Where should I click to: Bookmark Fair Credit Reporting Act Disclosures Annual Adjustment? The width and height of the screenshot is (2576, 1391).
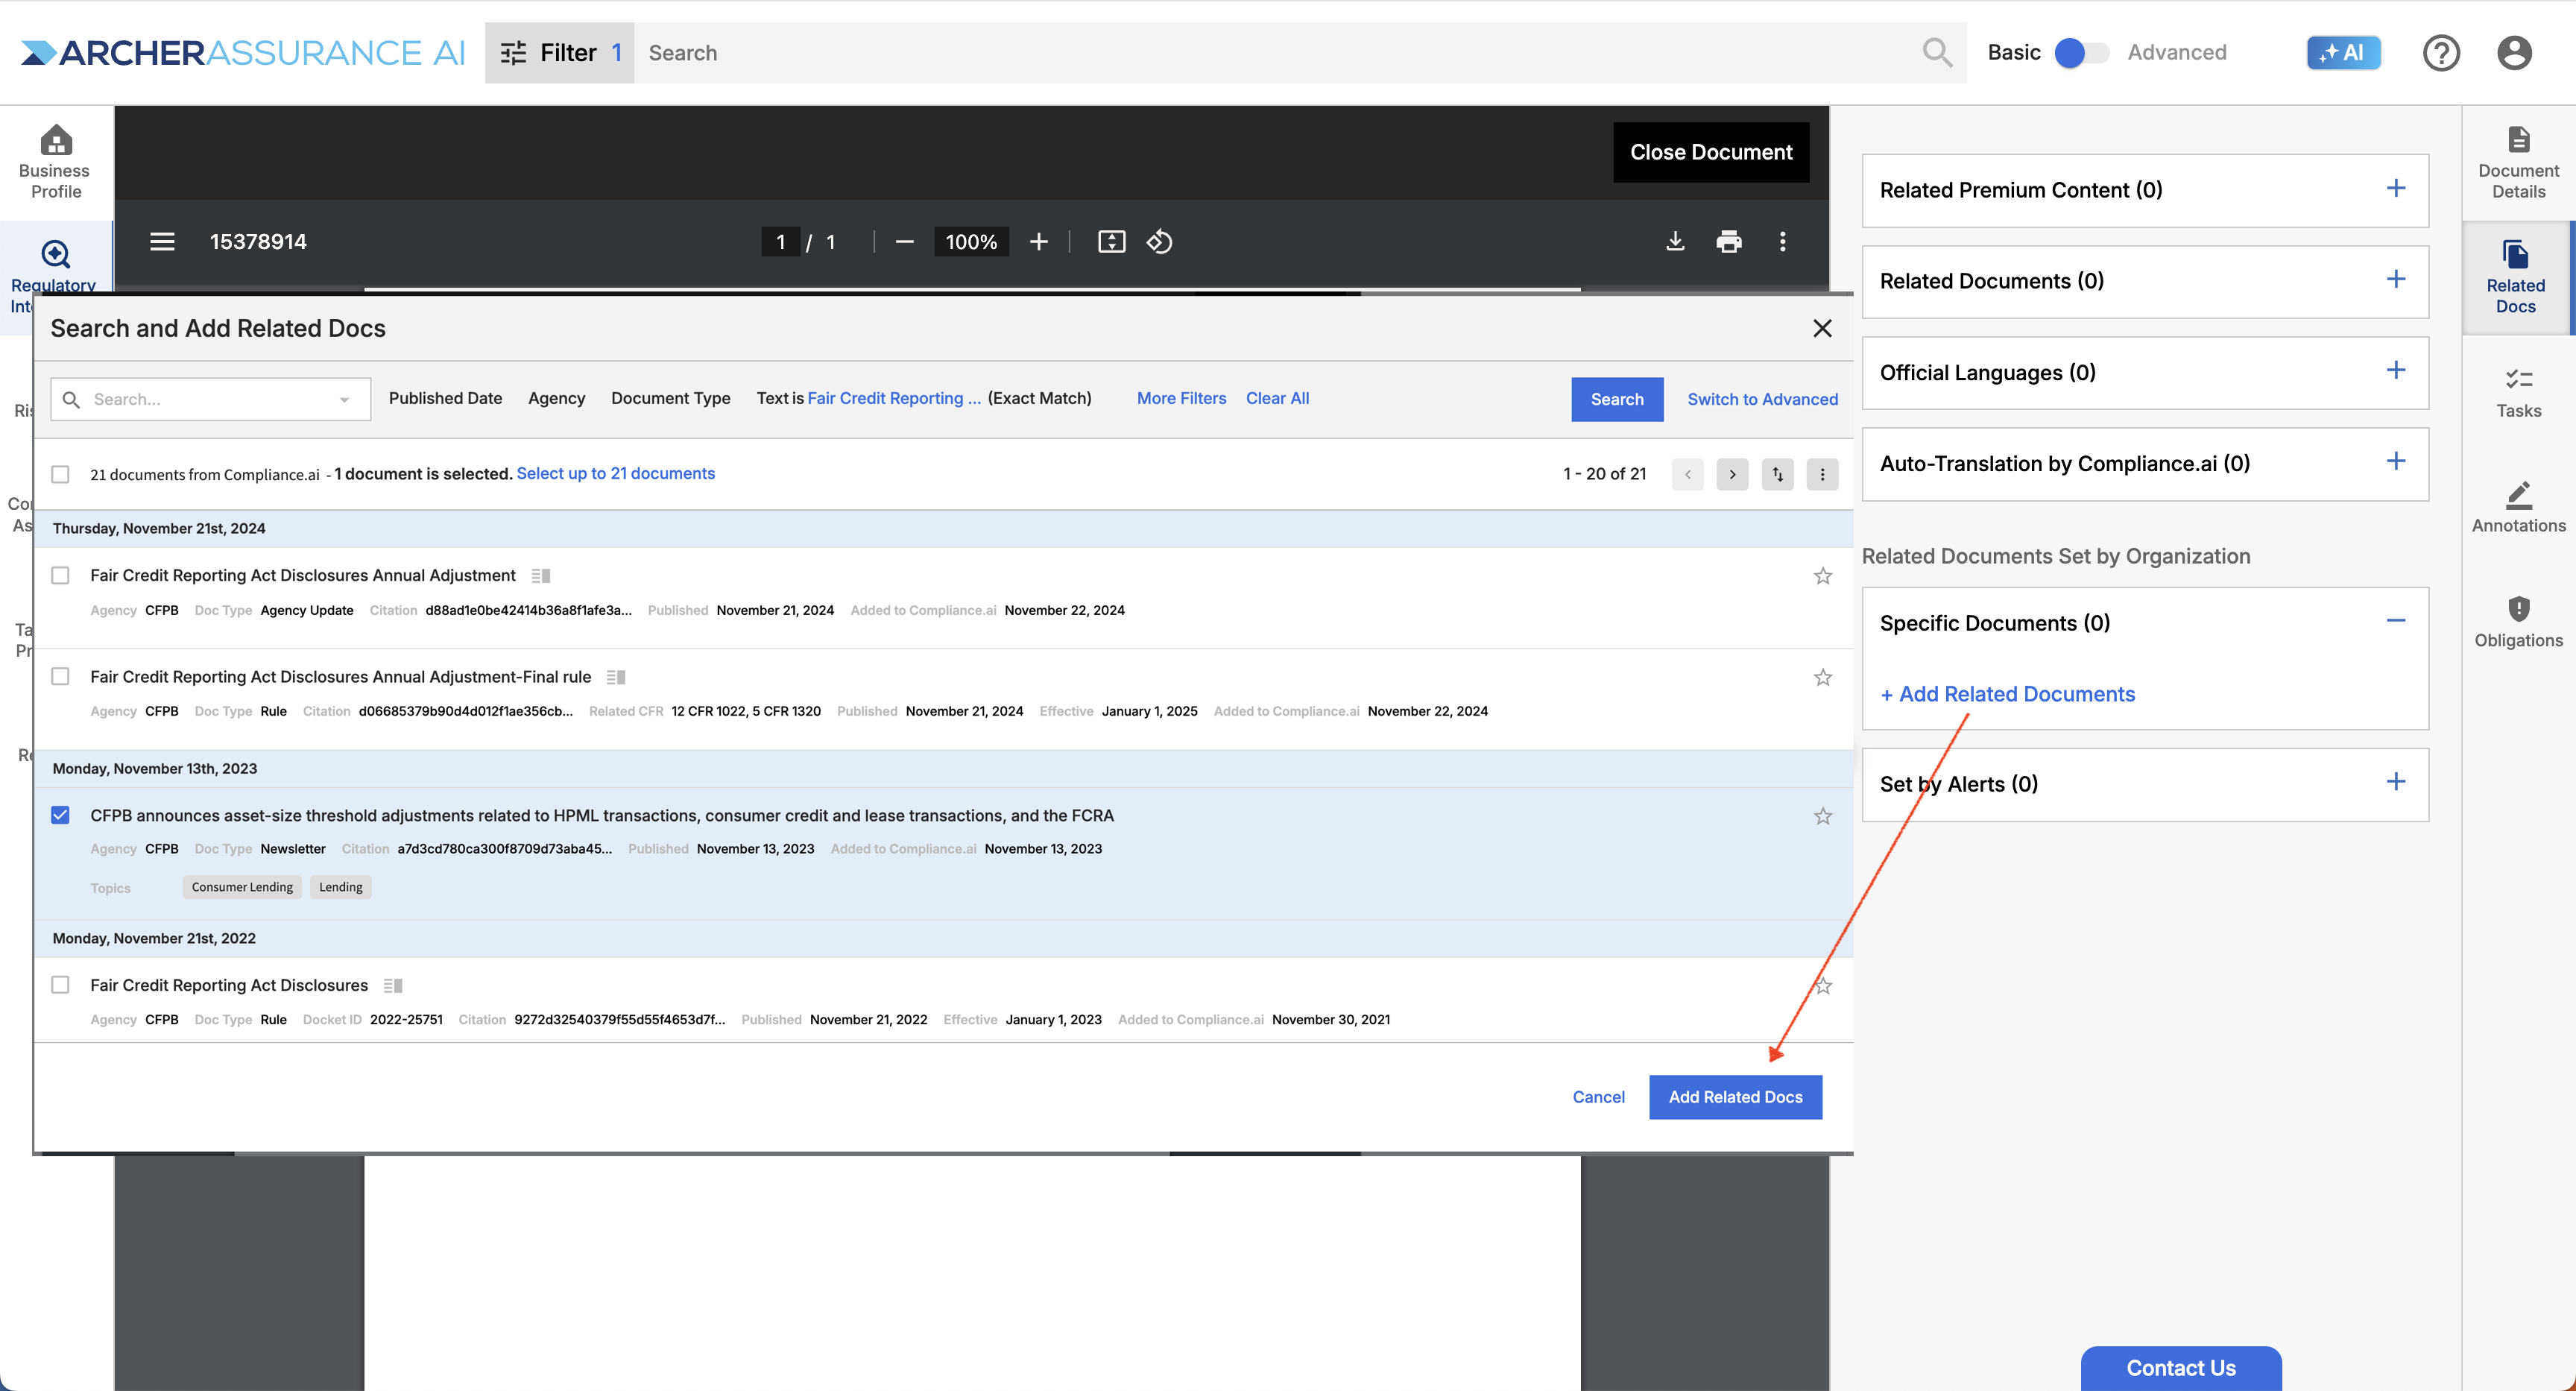point(1823,576)
